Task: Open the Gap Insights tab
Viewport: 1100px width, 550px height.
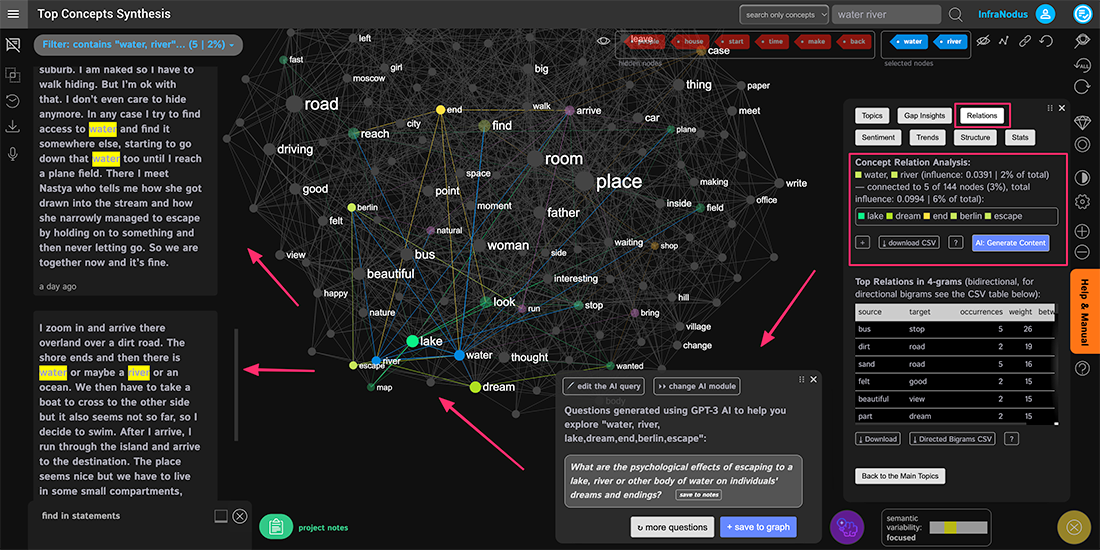Action: point(925,116)
